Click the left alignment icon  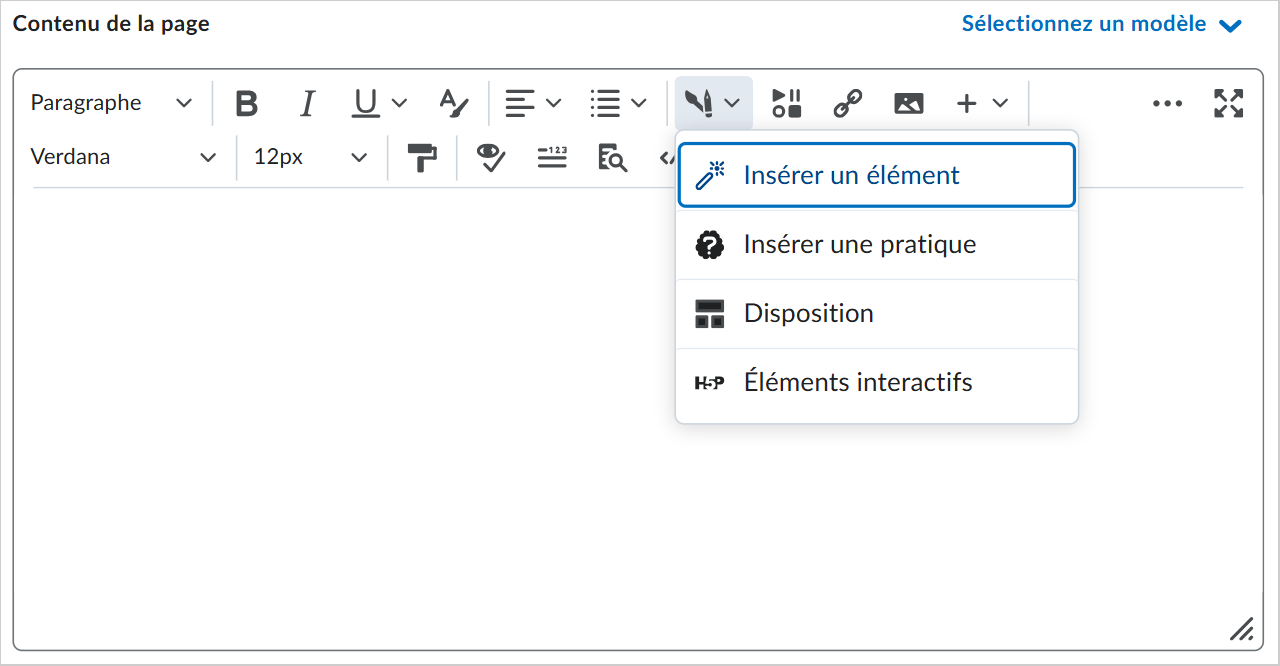coord(519,103)
